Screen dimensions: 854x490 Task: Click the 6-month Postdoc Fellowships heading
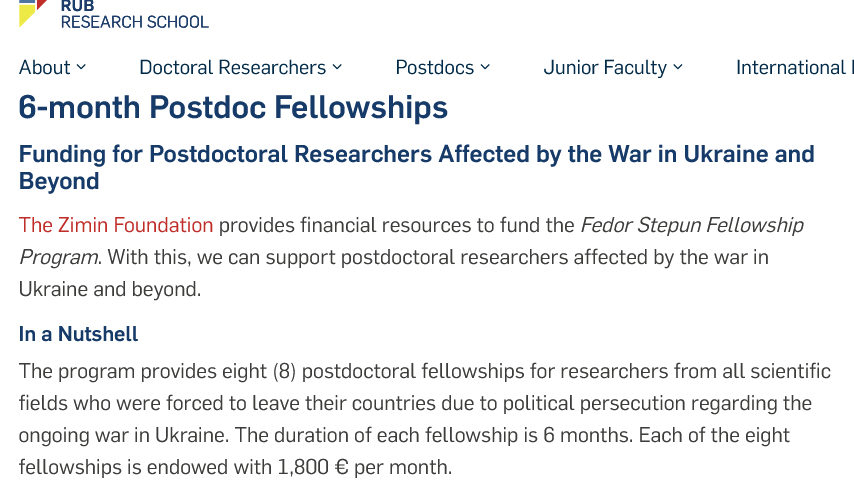coord(233,107)
